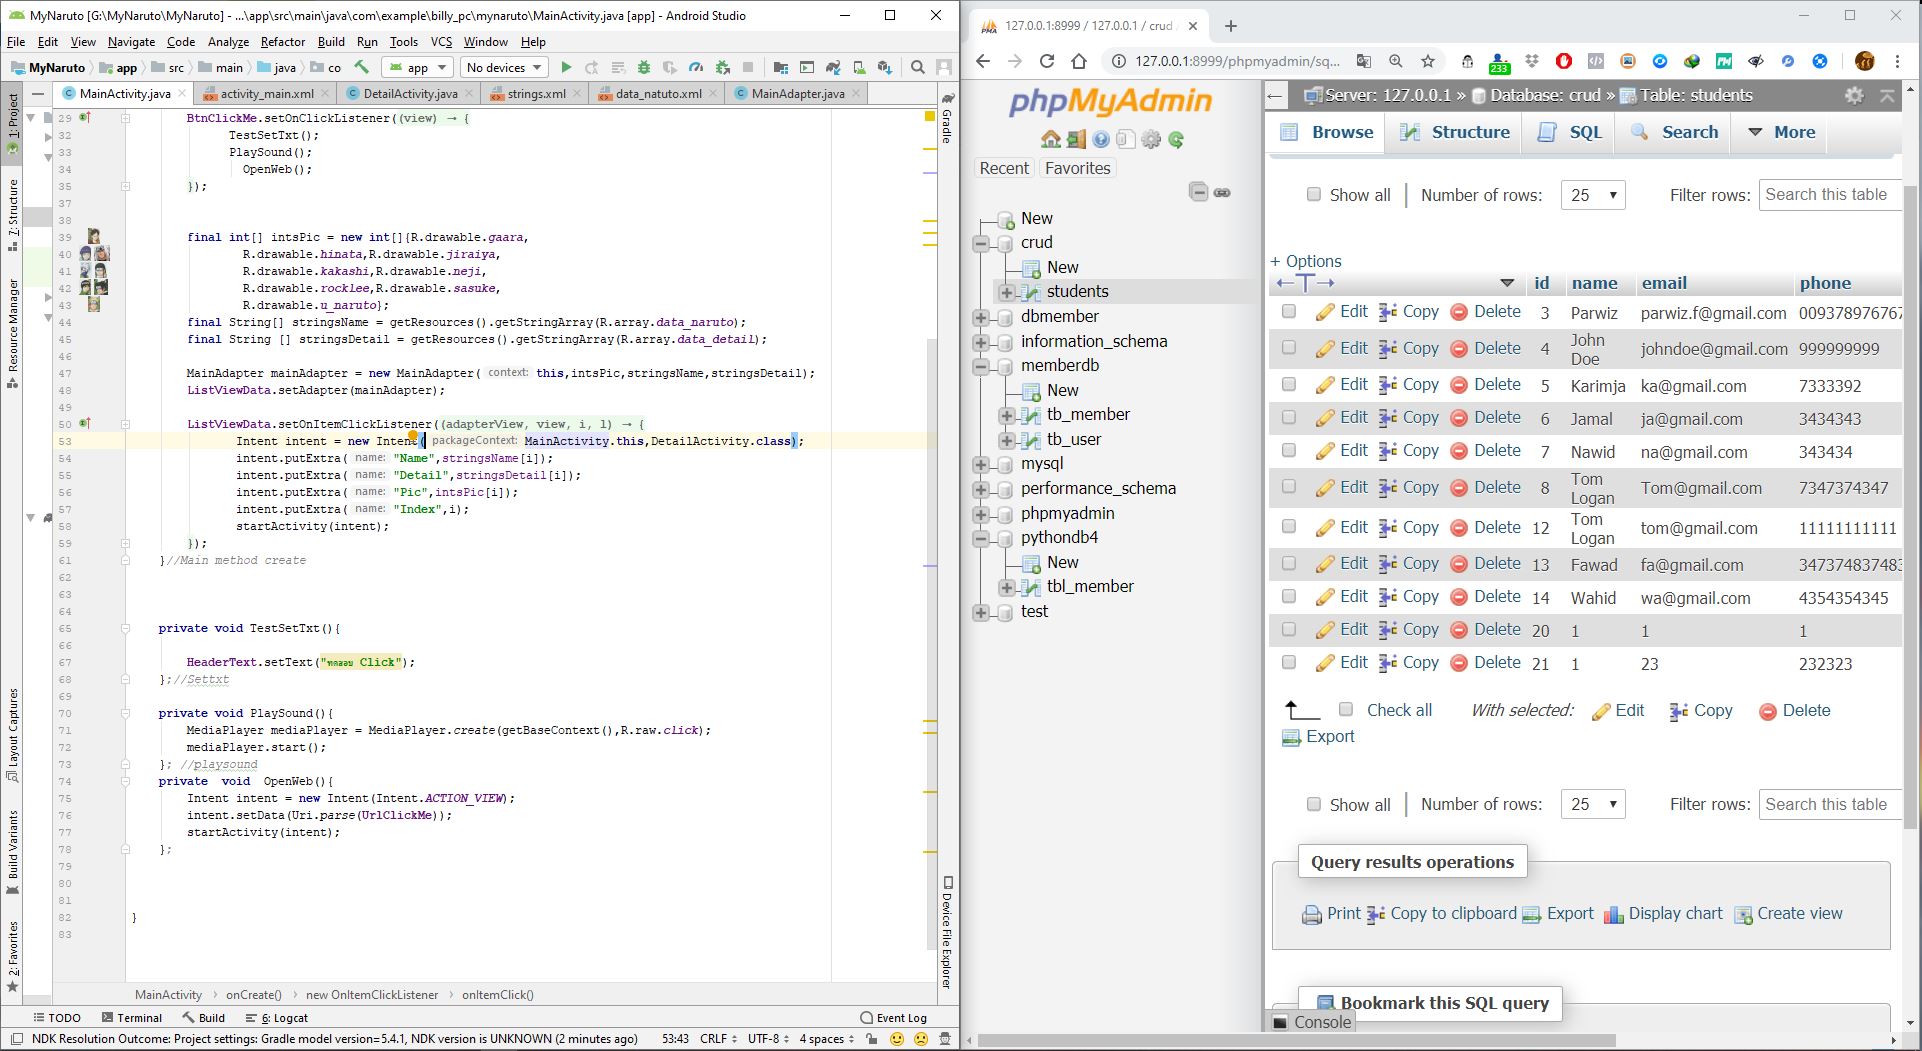Click browser reload button
This screenshot has height=1051, width=1922.
point(1047,61)
